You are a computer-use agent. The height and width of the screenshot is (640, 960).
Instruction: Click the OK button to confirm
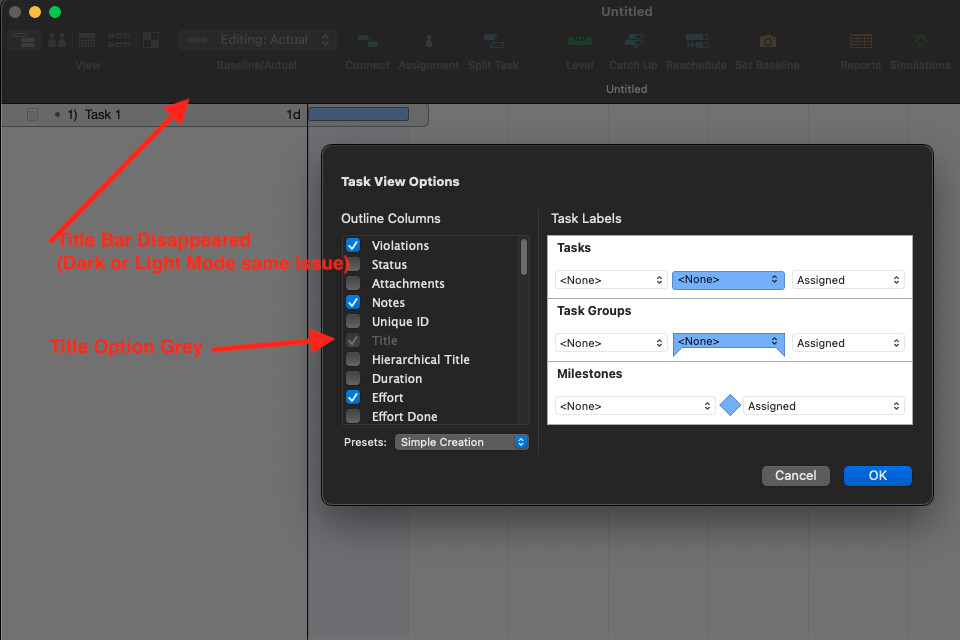(877, 475)
